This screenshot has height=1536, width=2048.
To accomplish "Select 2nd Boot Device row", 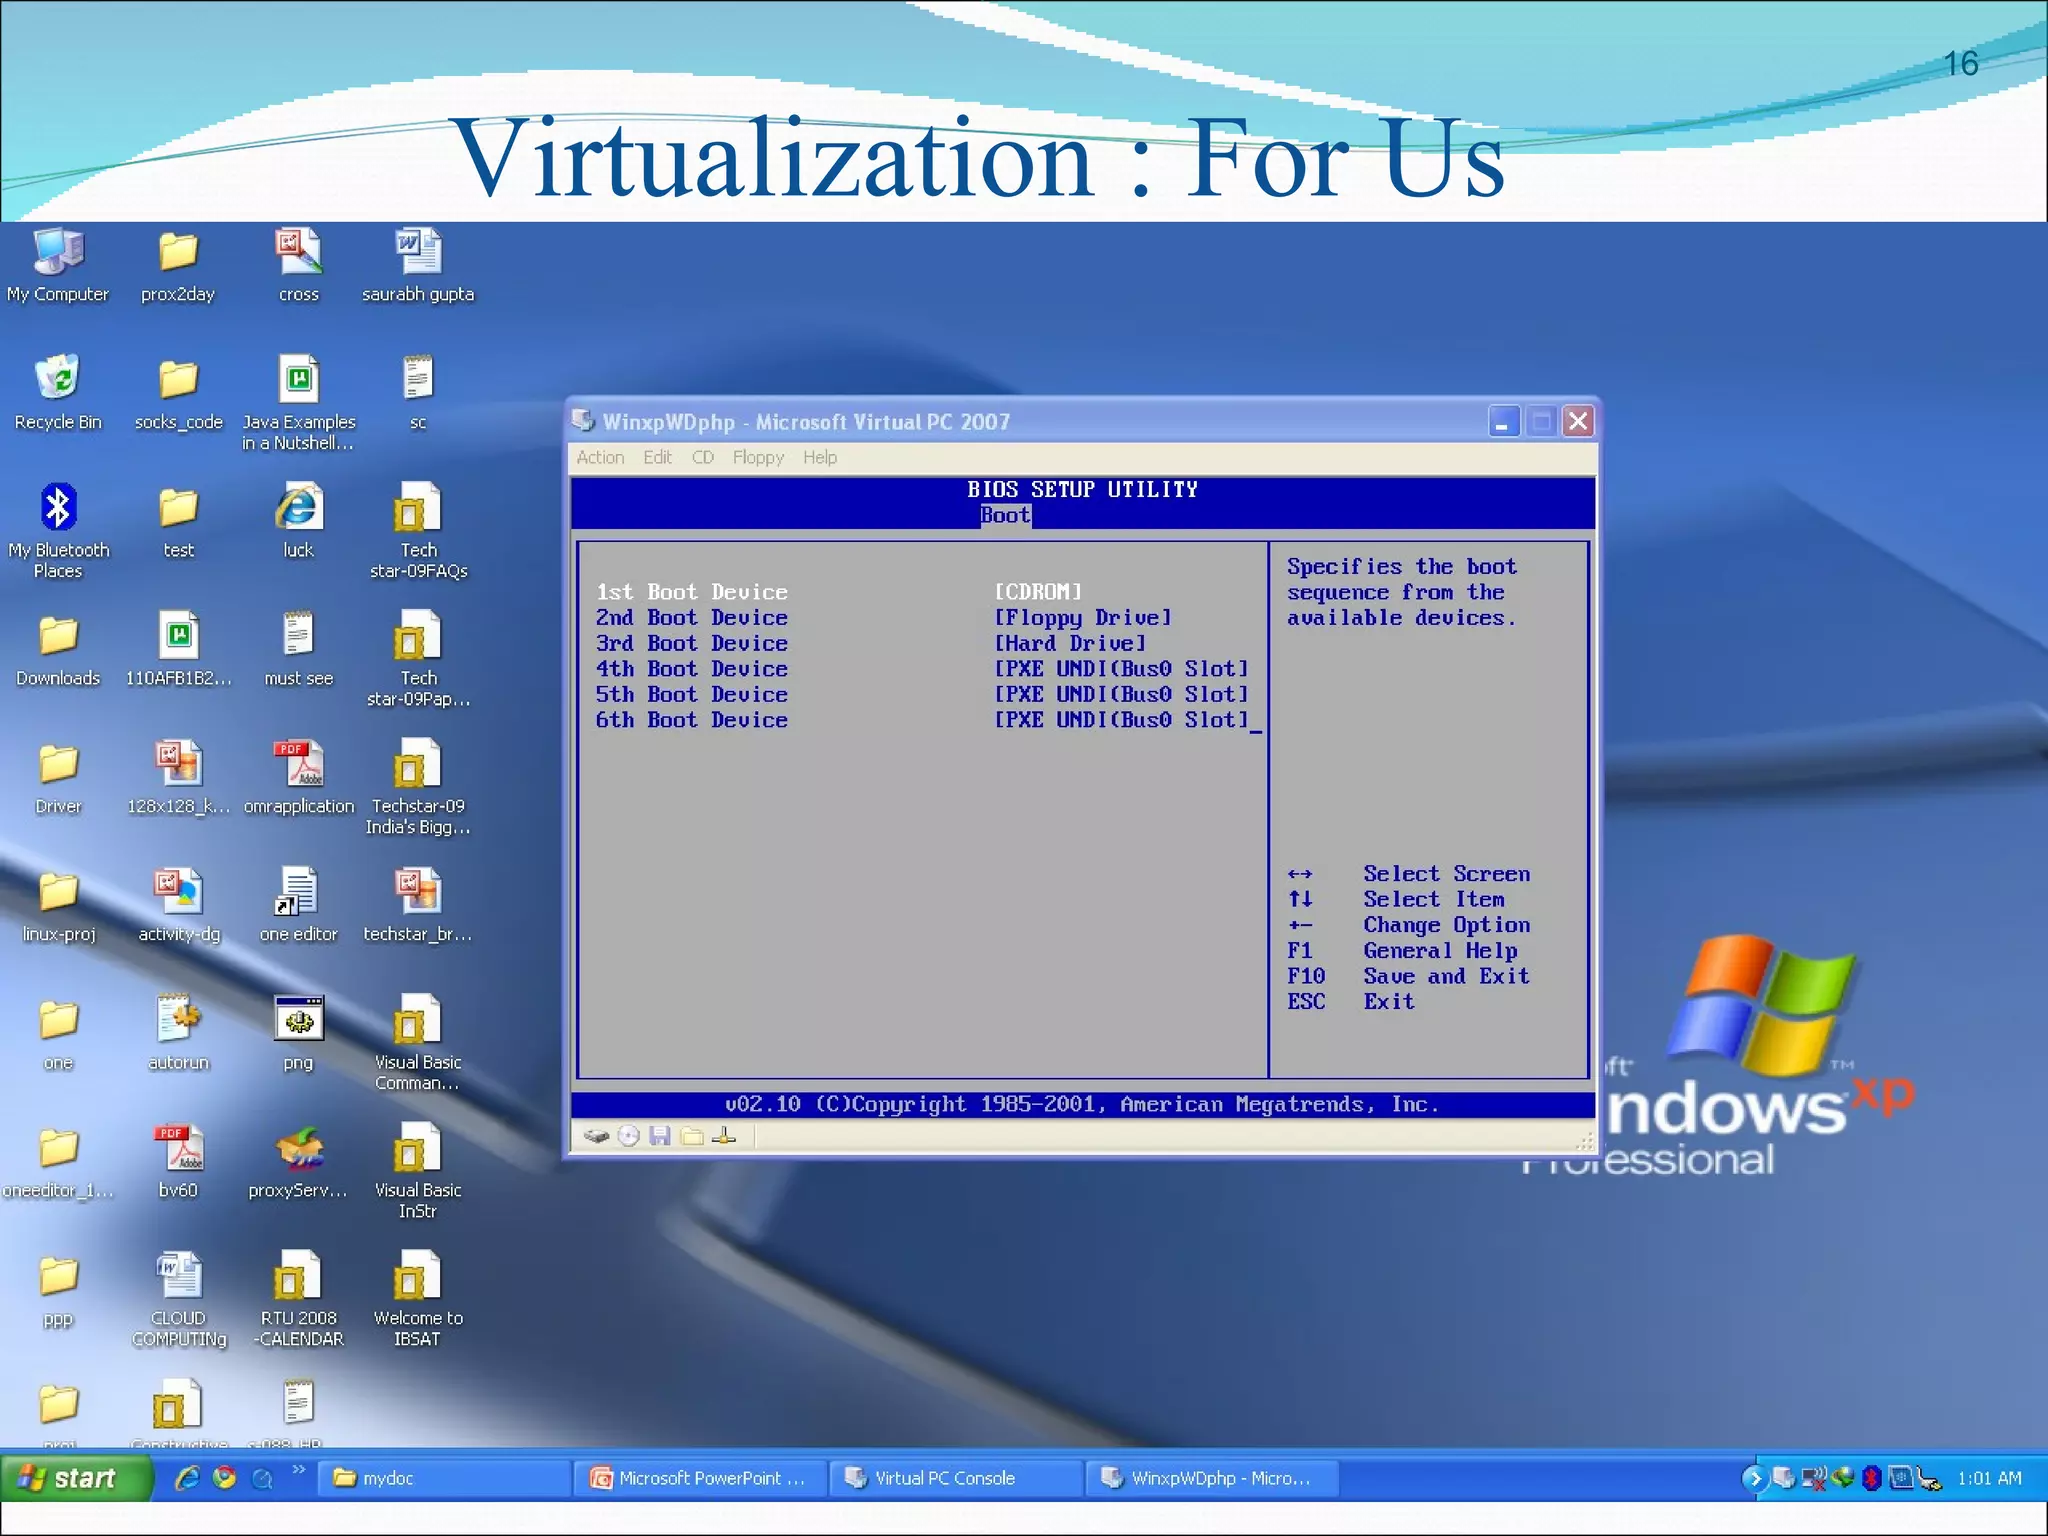I will coord(922,618).
